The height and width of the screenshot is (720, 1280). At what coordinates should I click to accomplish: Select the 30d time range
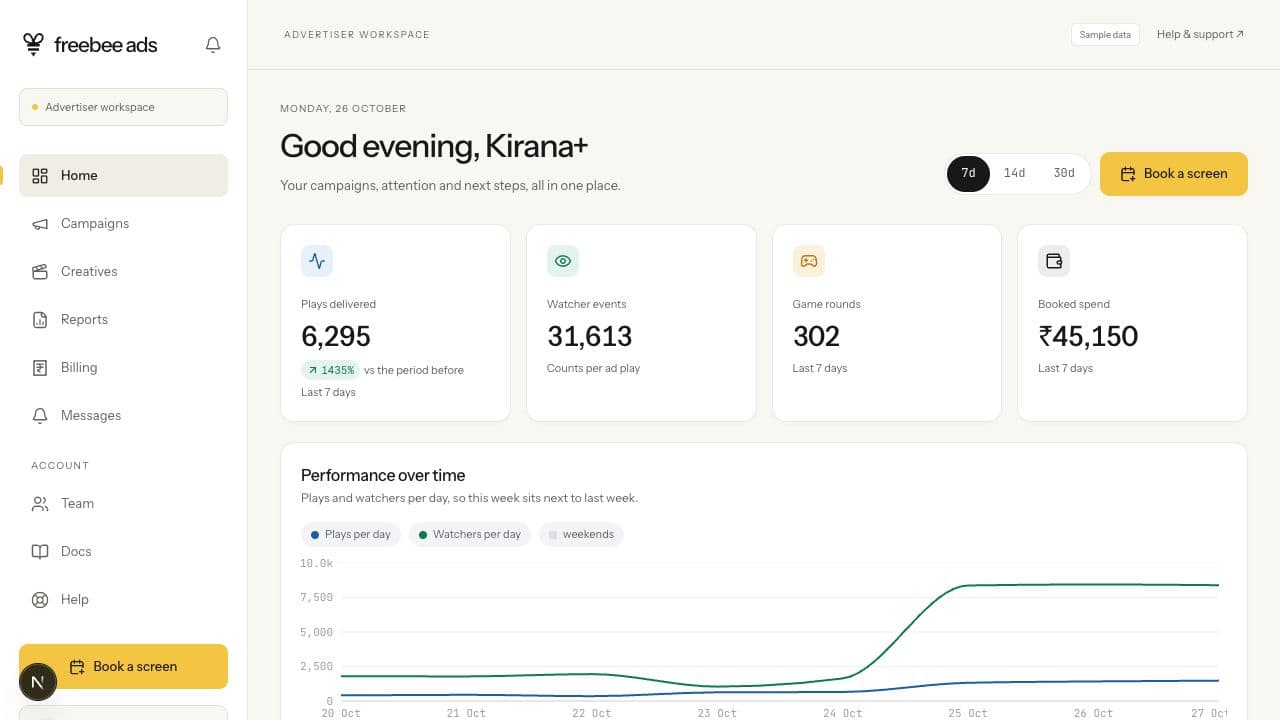(x=1064, y=173)
